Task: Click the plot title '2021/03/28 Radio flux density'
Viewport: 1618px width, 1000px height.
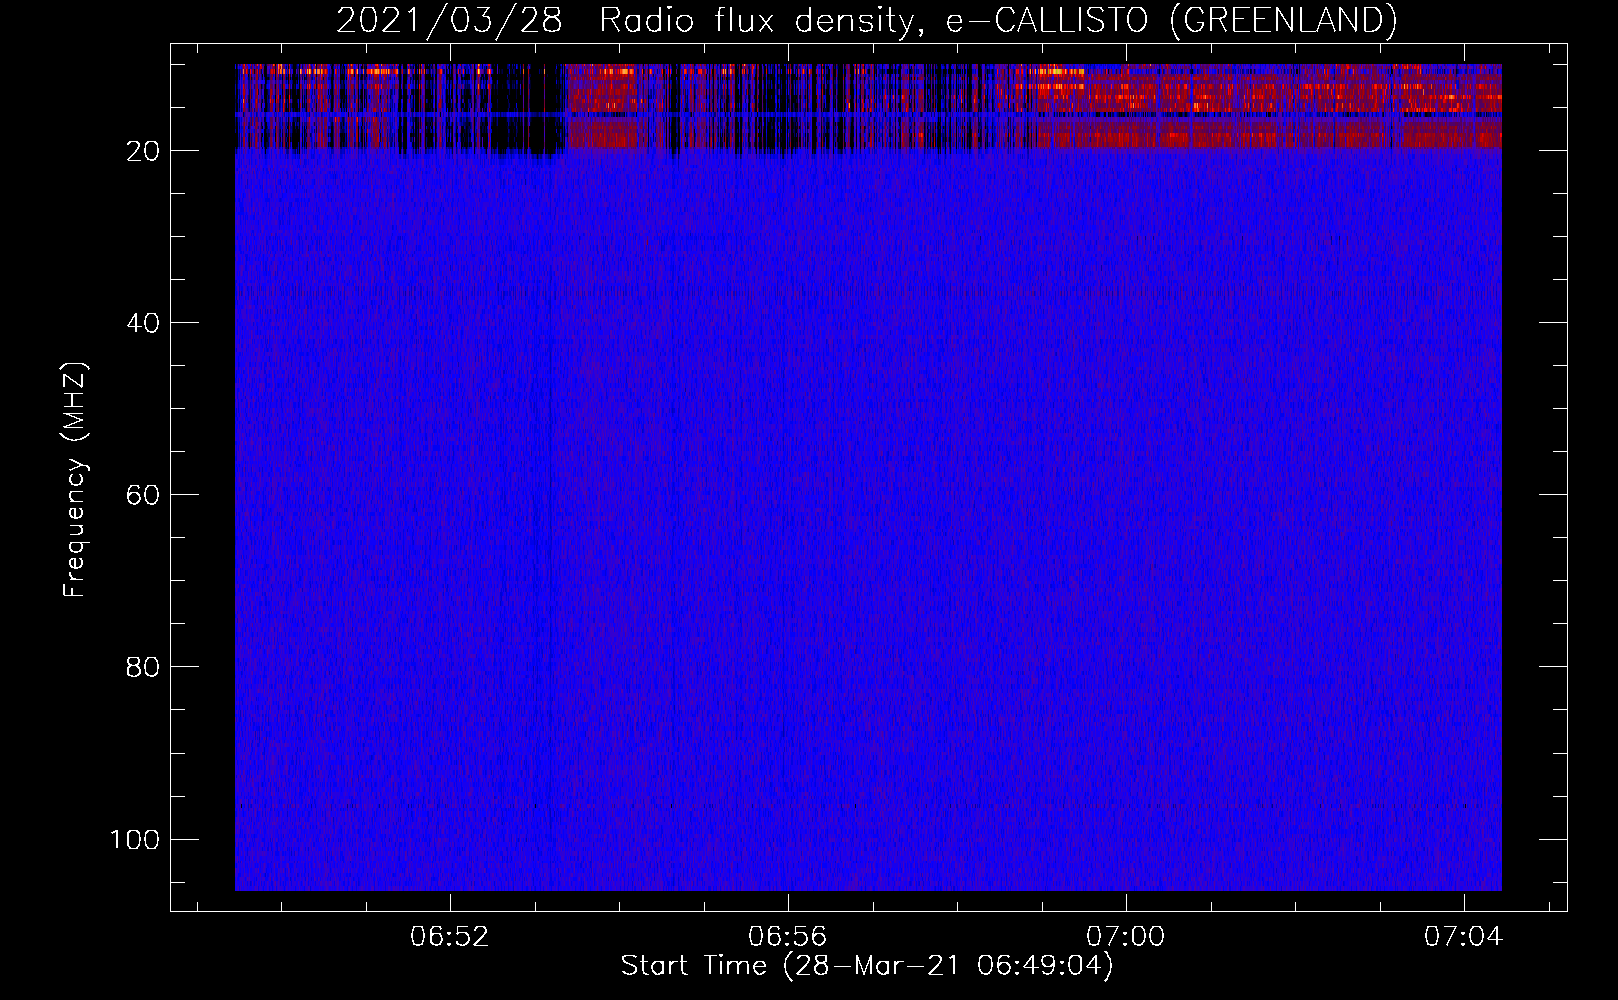Action: [866, 20]
